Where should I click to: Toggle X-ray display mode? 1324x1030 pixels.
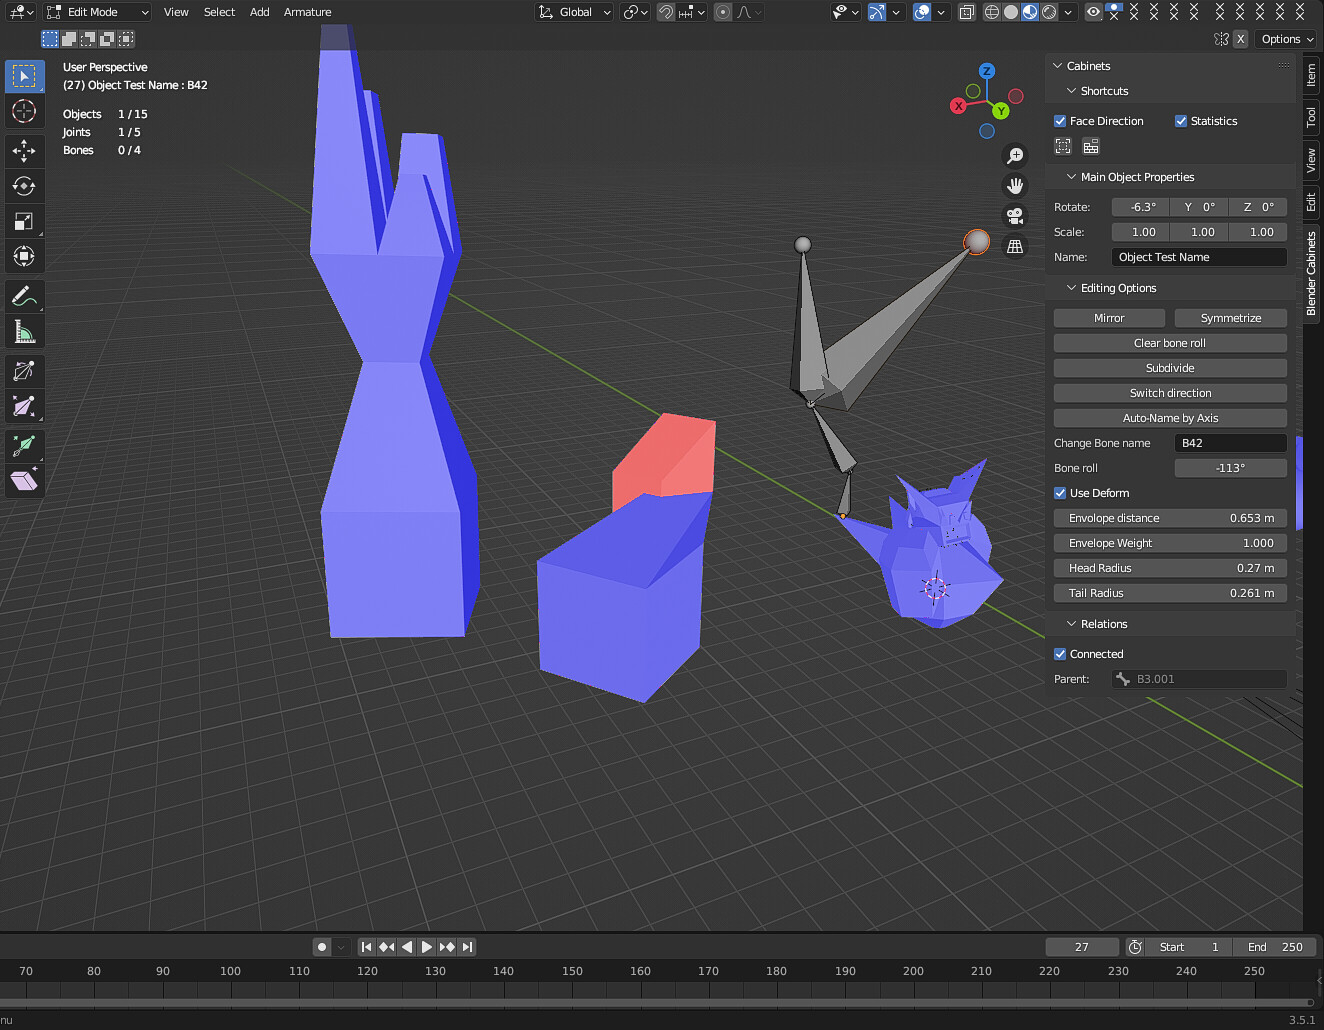(967, 12)
